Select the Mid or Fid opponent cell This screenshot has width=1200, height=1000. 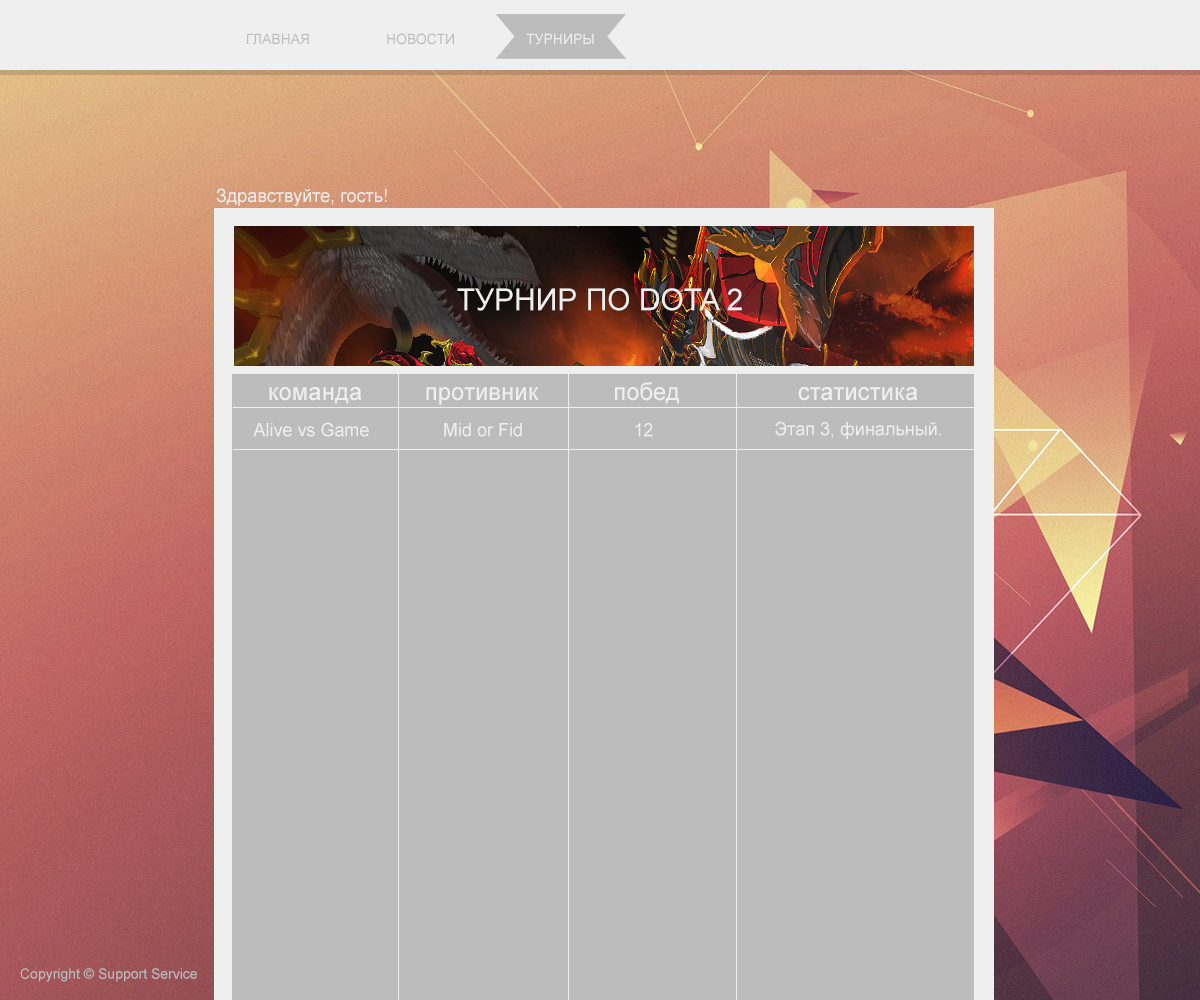click(x=483, y=430)
